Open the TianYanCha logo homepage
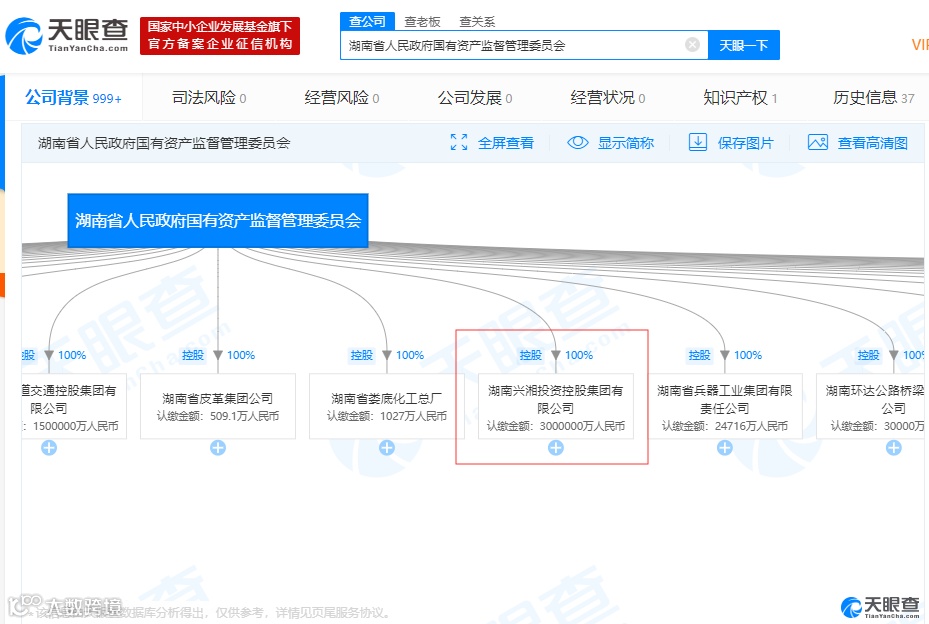Screen dimensions: 929x624 67,36
